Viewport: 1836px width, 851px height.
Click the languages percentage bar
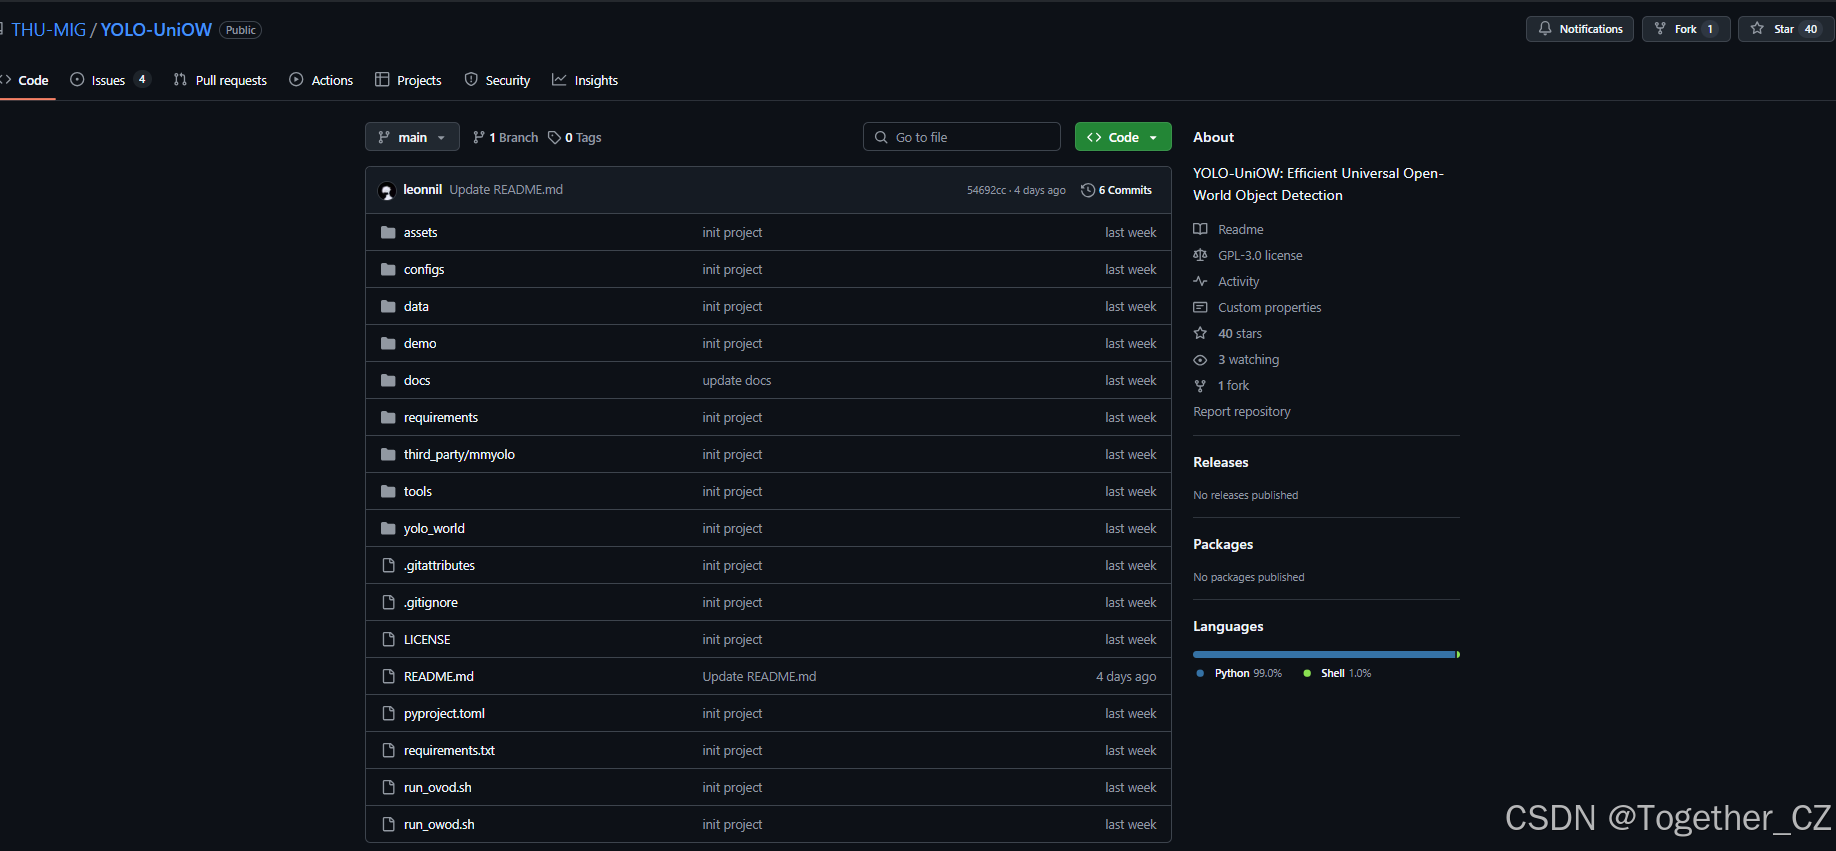(1326, 654)
